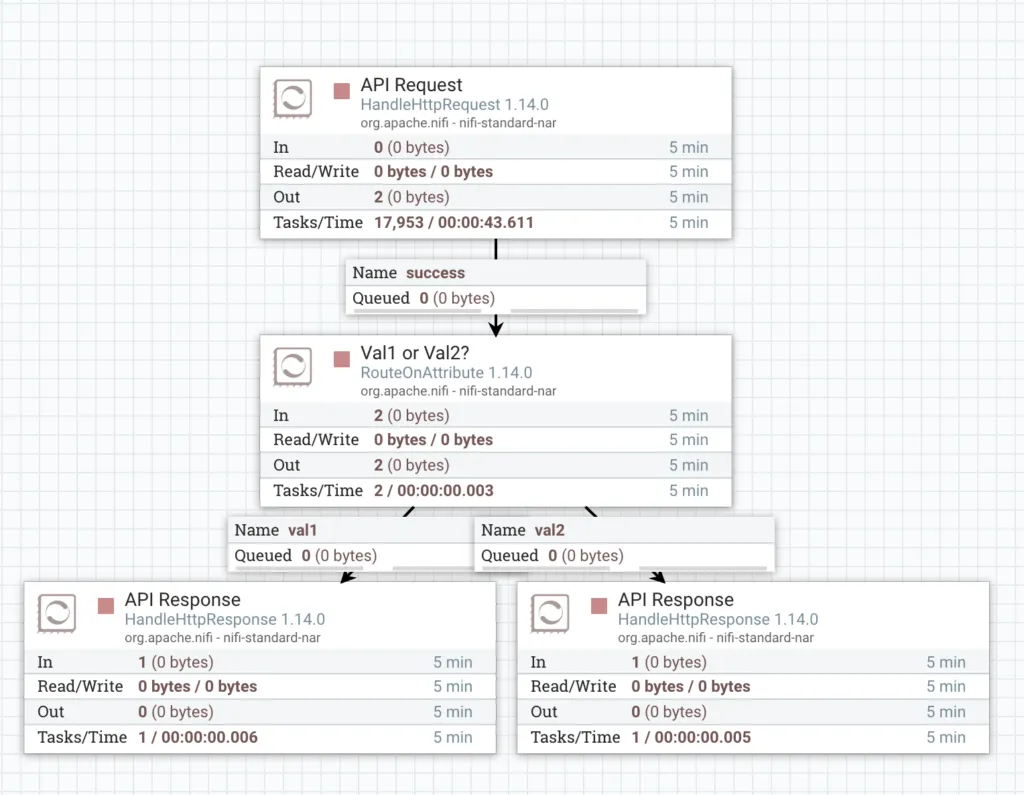The height and width of the screenshot is (795, 1024).
Task: Click stopped indicator of API Response fed by val1
Action: click(106, 606)
